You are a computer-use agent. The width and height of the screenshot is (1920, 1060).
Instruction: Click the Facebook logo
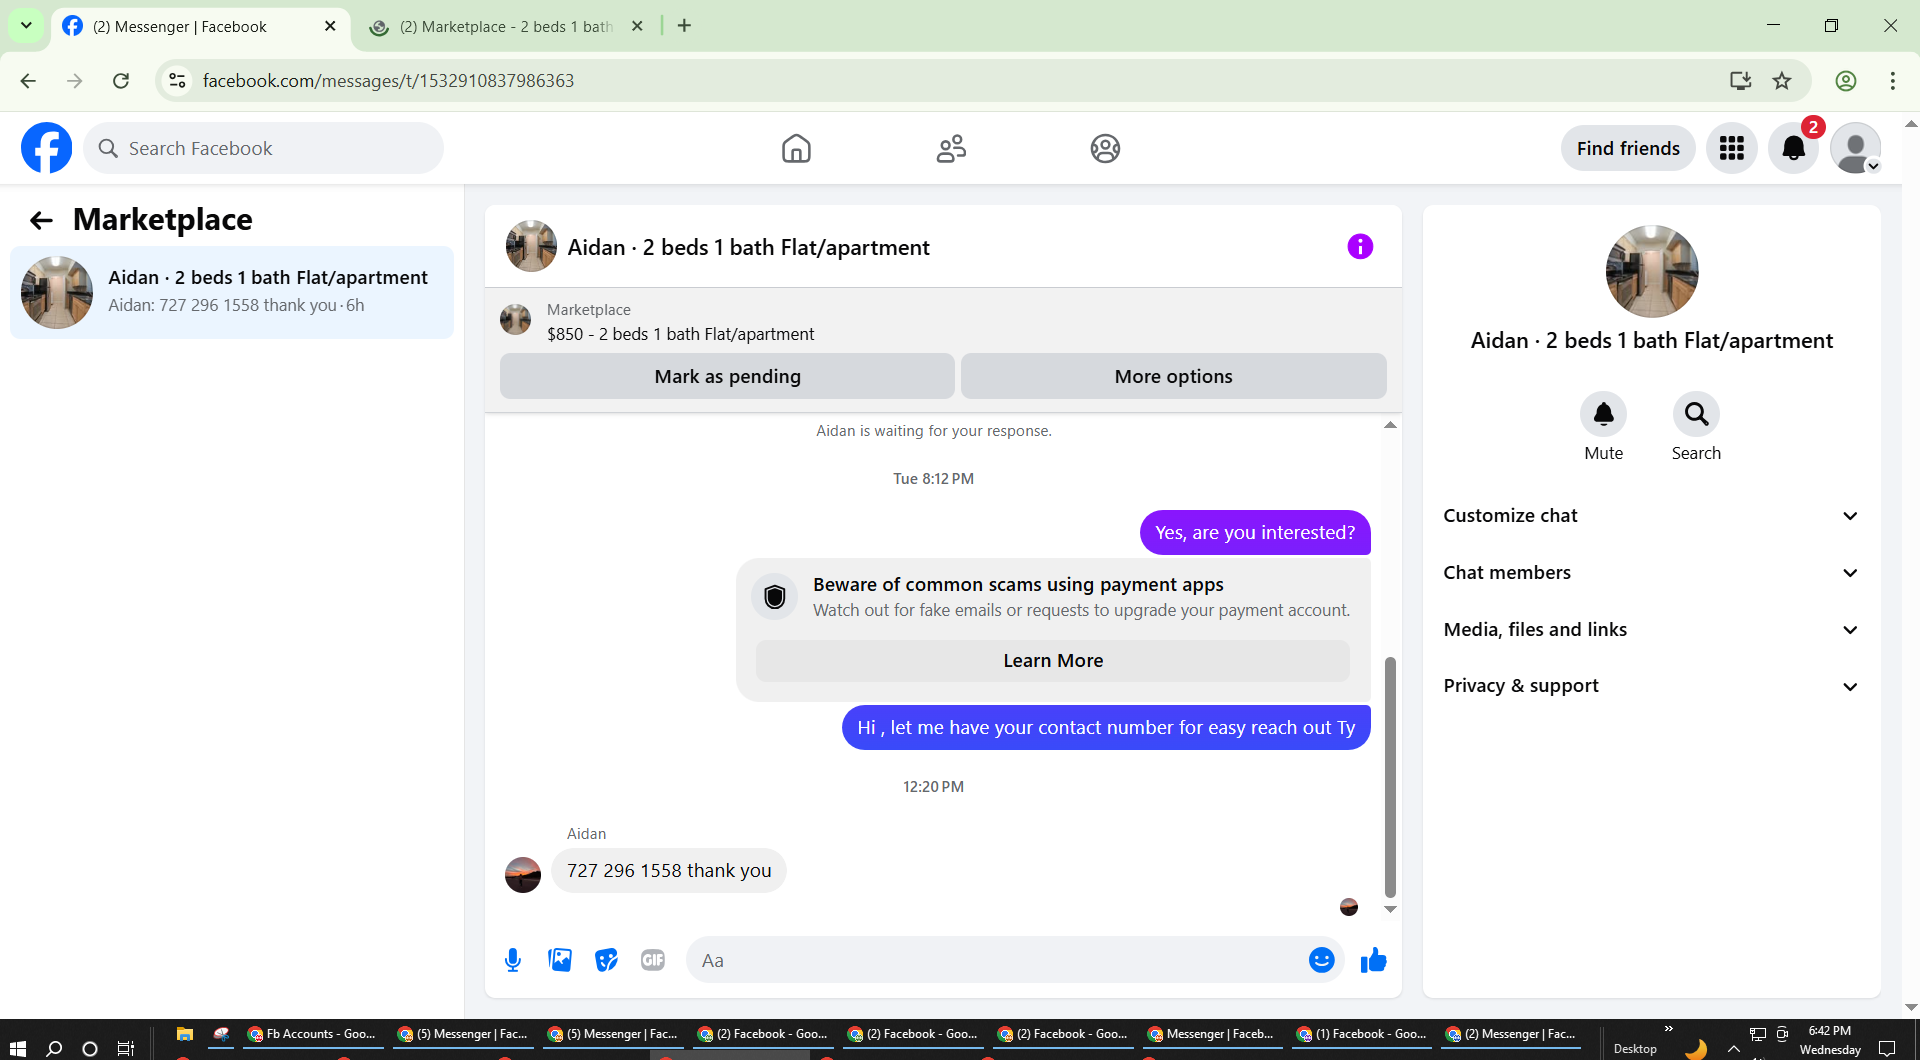[47, 148]
